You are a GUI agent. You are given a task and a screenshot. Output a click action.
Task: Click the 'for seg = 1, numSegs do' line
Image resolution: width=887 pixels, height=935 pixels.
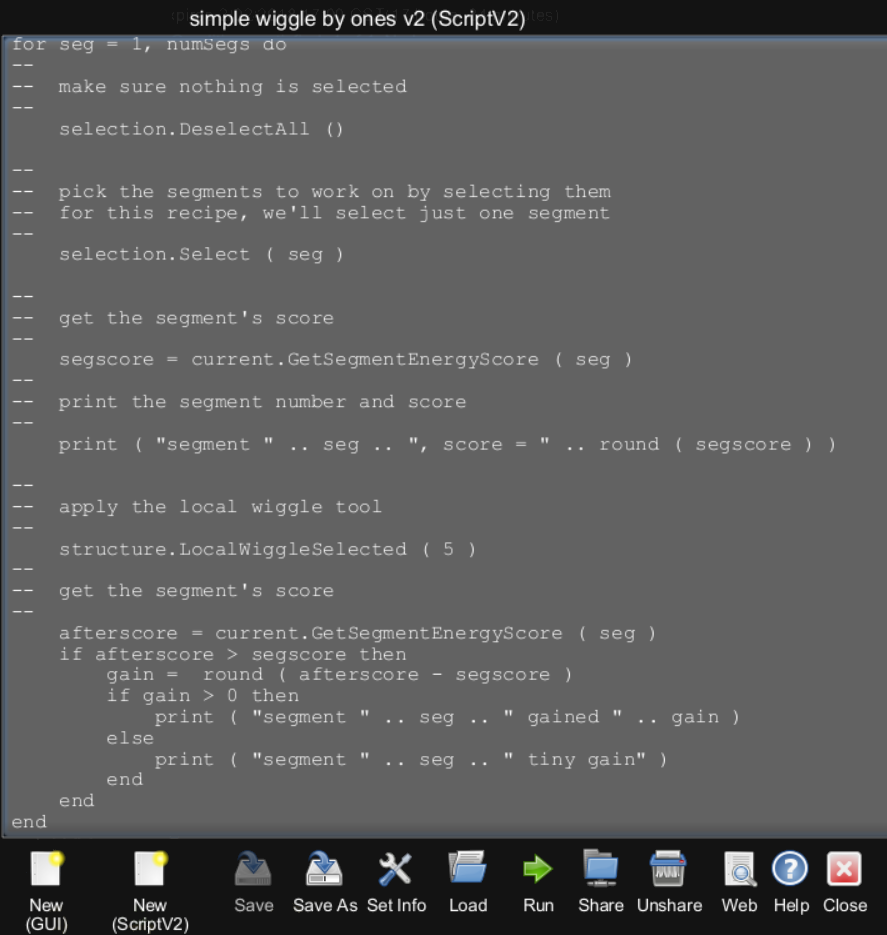[x=149, y=44]
